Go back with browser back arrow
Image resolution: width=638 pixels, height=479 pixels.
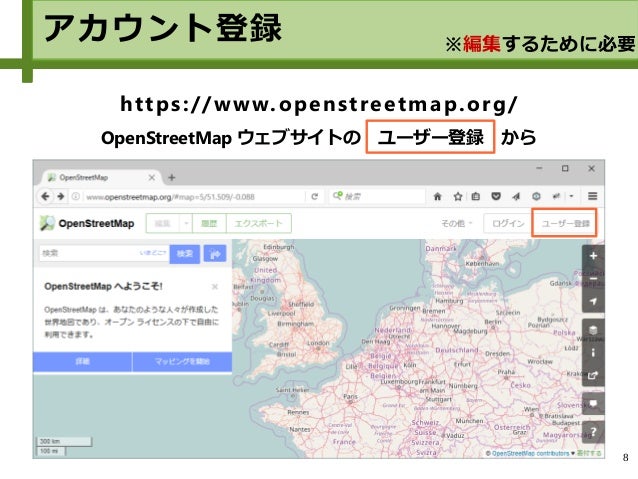(45, 197)
